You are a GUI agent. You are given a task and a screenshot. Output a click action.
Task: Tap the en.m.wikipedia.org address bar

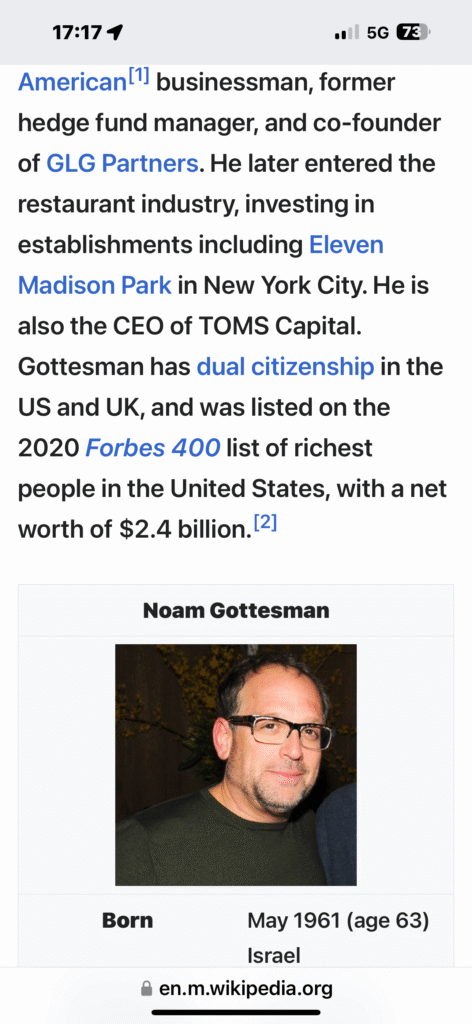[236, 989]
